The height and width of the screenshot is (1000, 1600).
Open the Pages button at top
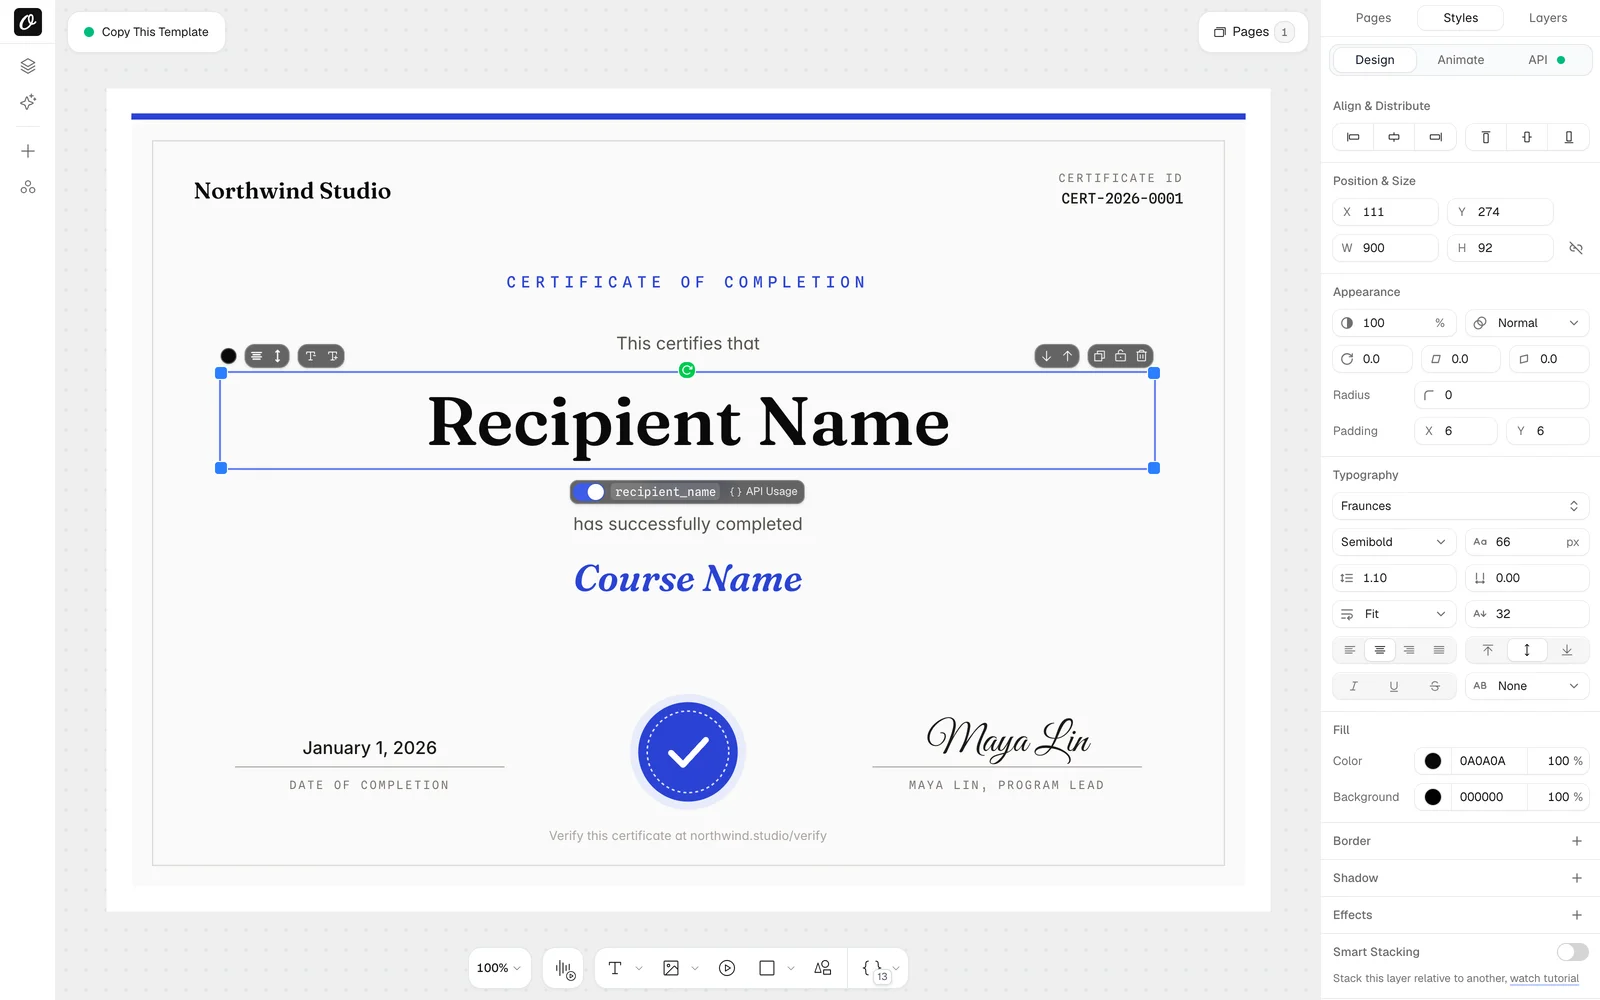tap(1253, 32)
